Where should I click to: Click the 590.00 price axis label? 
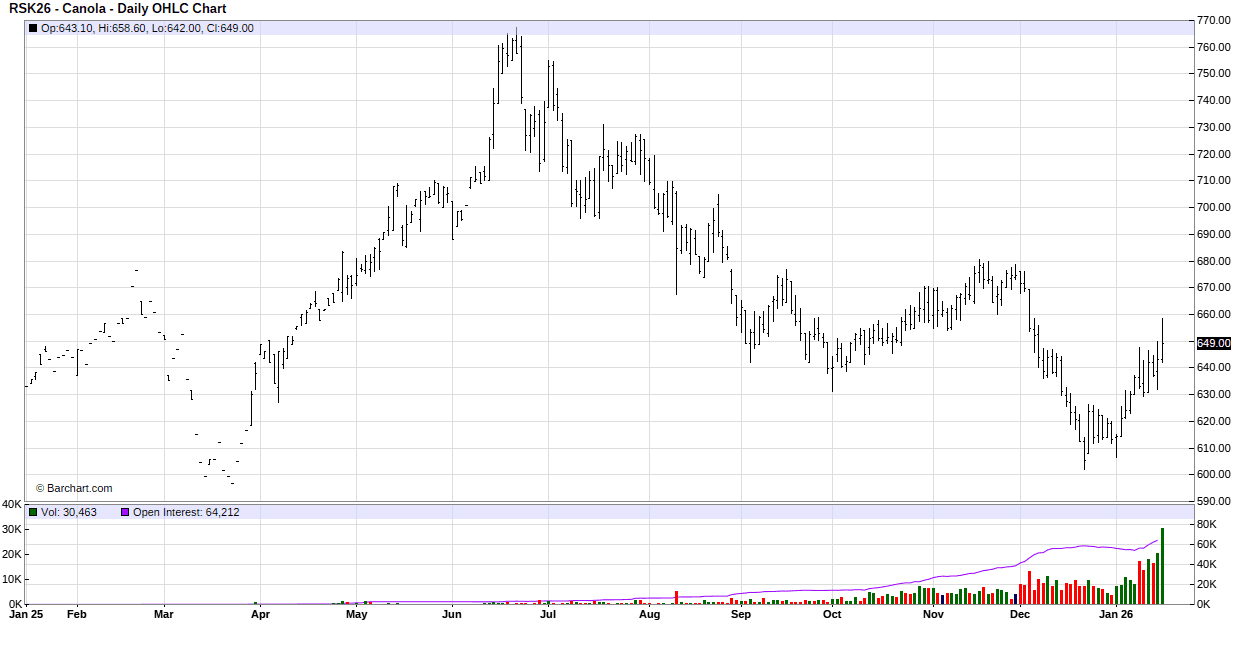1213,501
